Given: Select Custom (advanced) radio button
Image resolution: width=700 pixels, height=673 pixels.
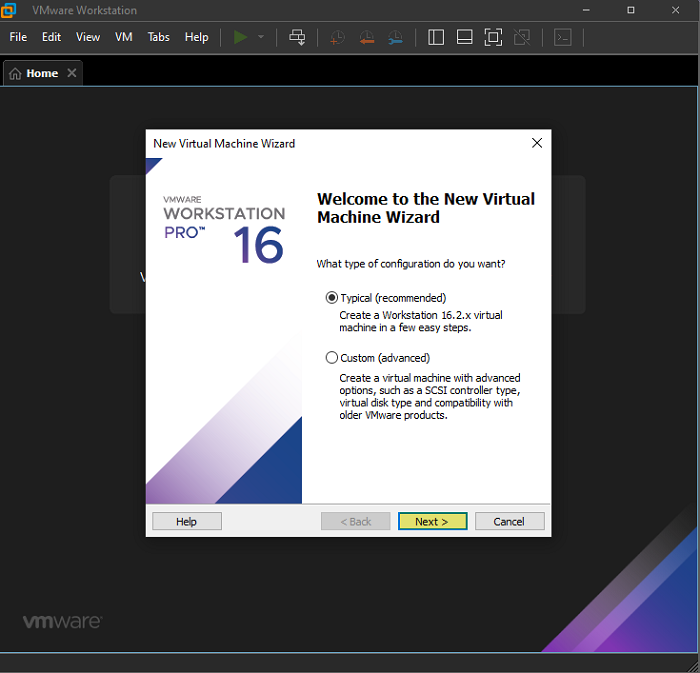Looking at the screenshot, I should click(x=332, y=358).
